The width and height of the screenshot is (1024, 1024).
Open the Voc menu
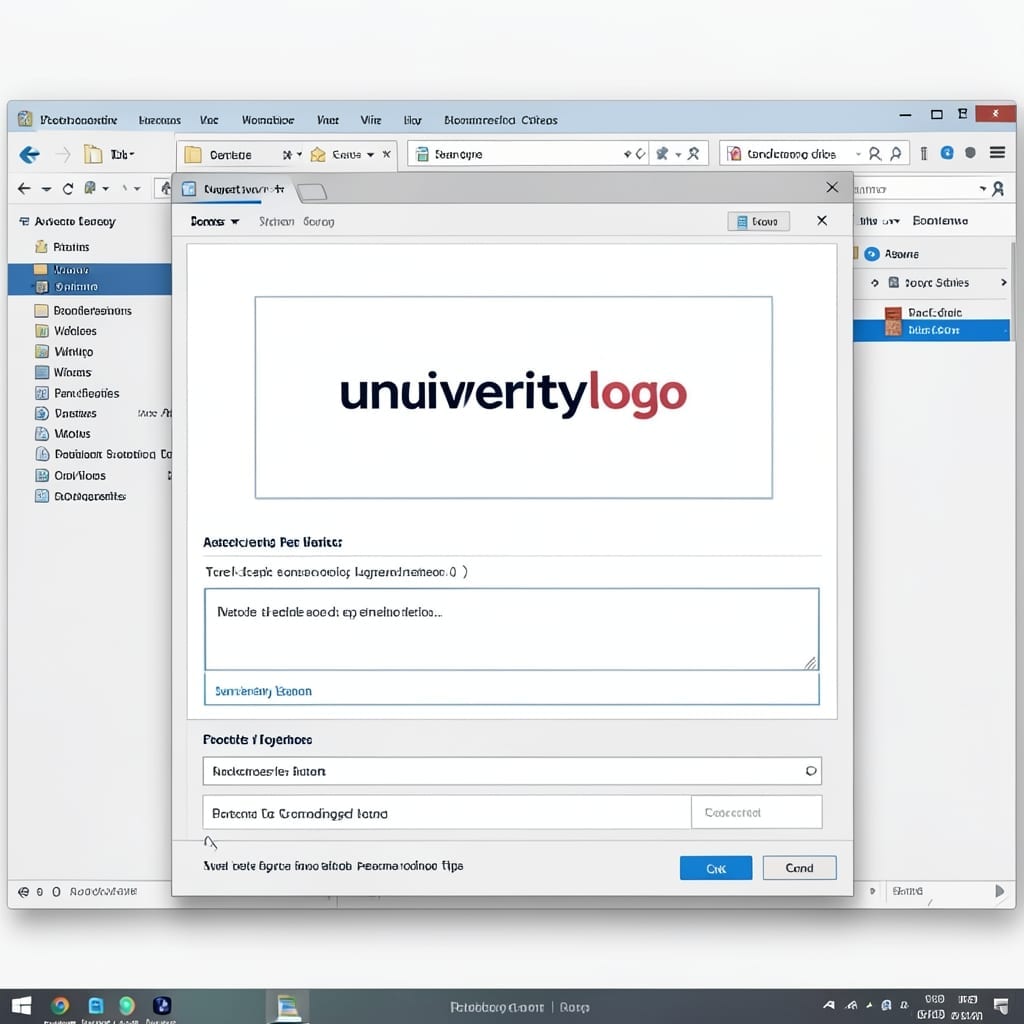(x=209, y=120)
